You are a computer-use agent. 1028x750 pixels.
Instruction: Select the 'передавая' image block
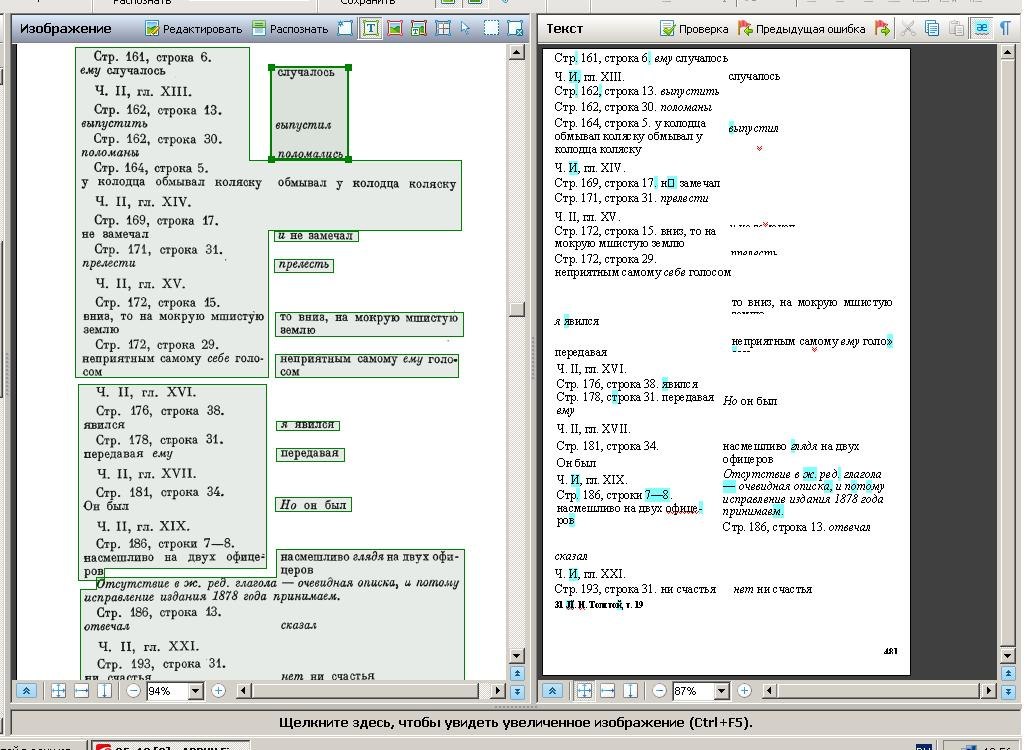309,453
